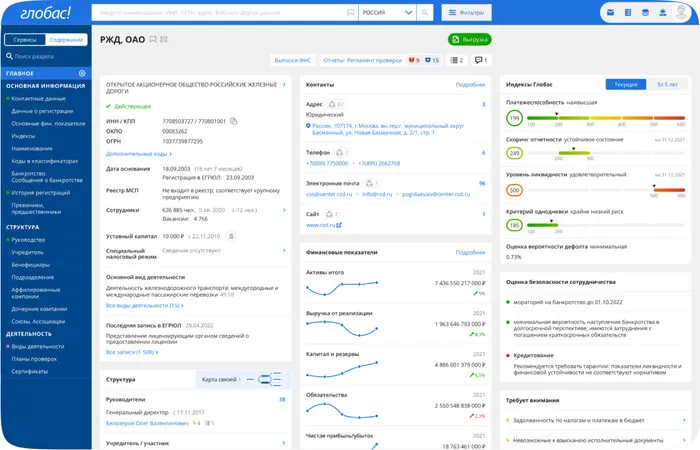Open the info@rzd.ru email link
The height and width of the screenshot is (450, 700).
[377, 194]
